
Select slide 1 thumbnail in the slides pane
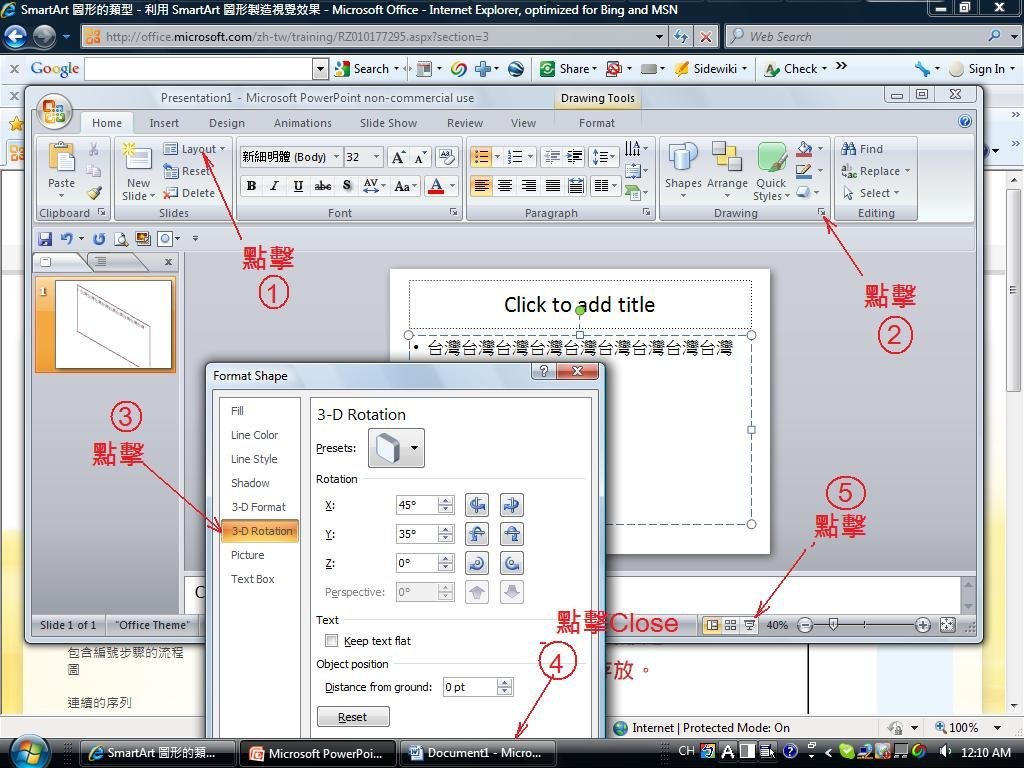pos(113,325)
